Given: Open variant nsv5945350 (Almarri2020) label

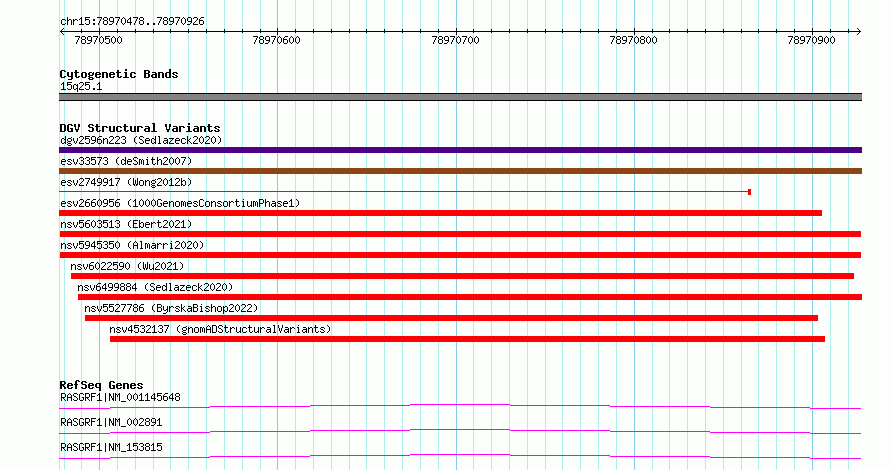Looking at the screenshot, I should tap(132, 245).
